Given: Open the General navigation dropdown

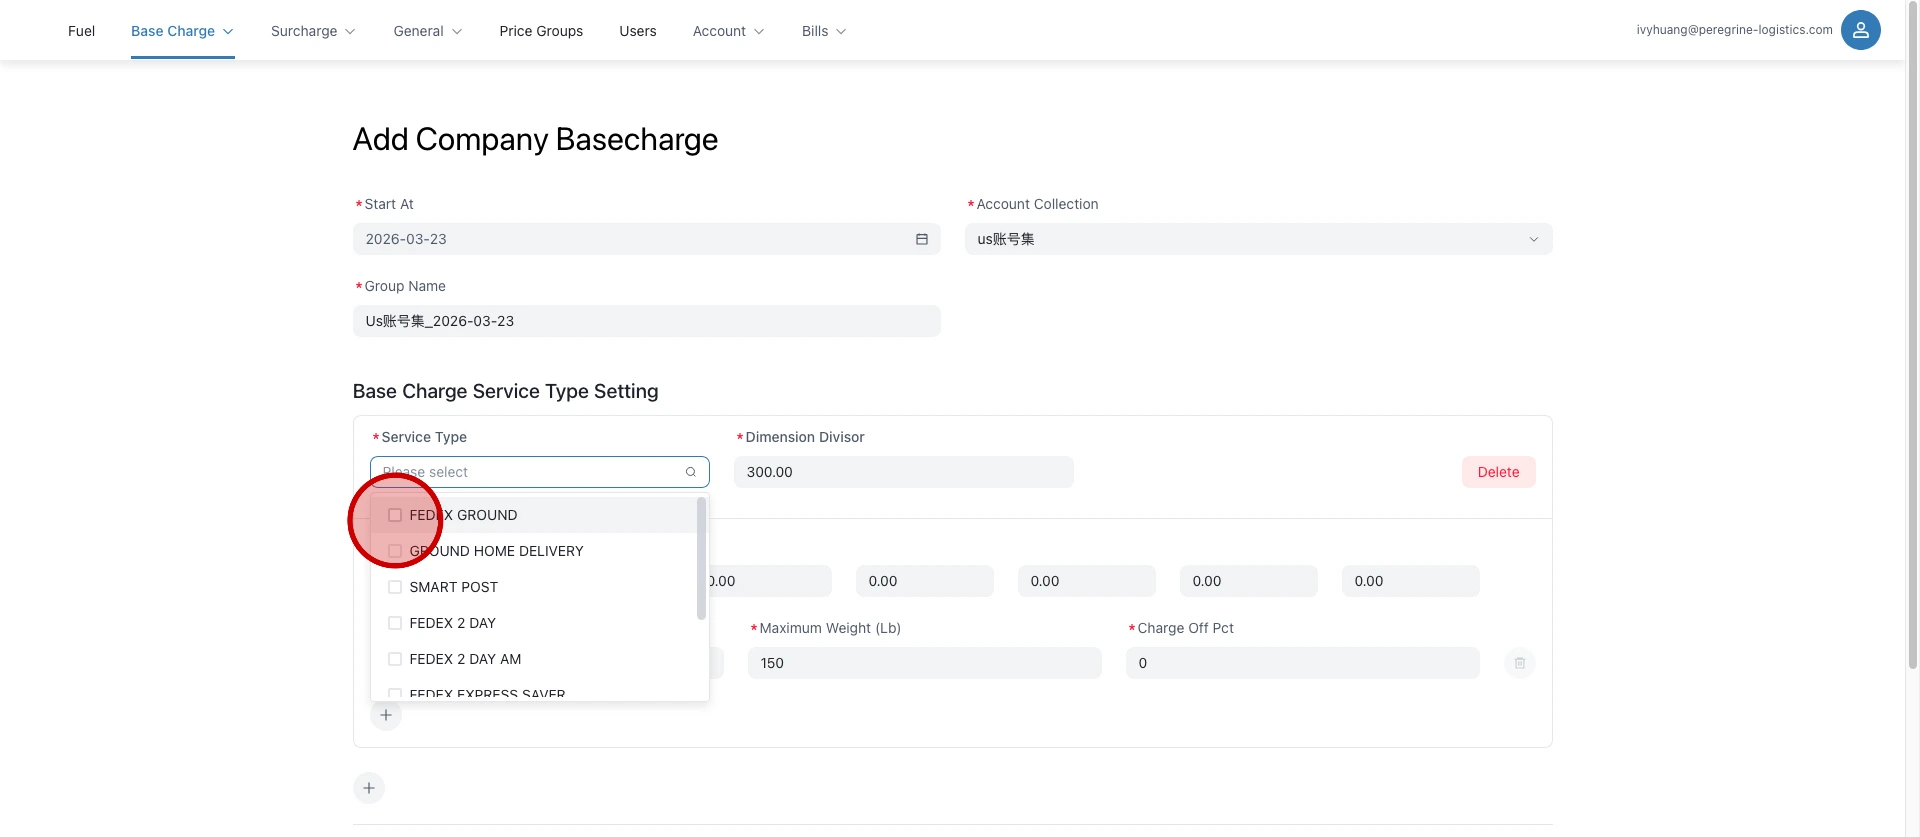Looking at the screenshot, I should point(427,31).
